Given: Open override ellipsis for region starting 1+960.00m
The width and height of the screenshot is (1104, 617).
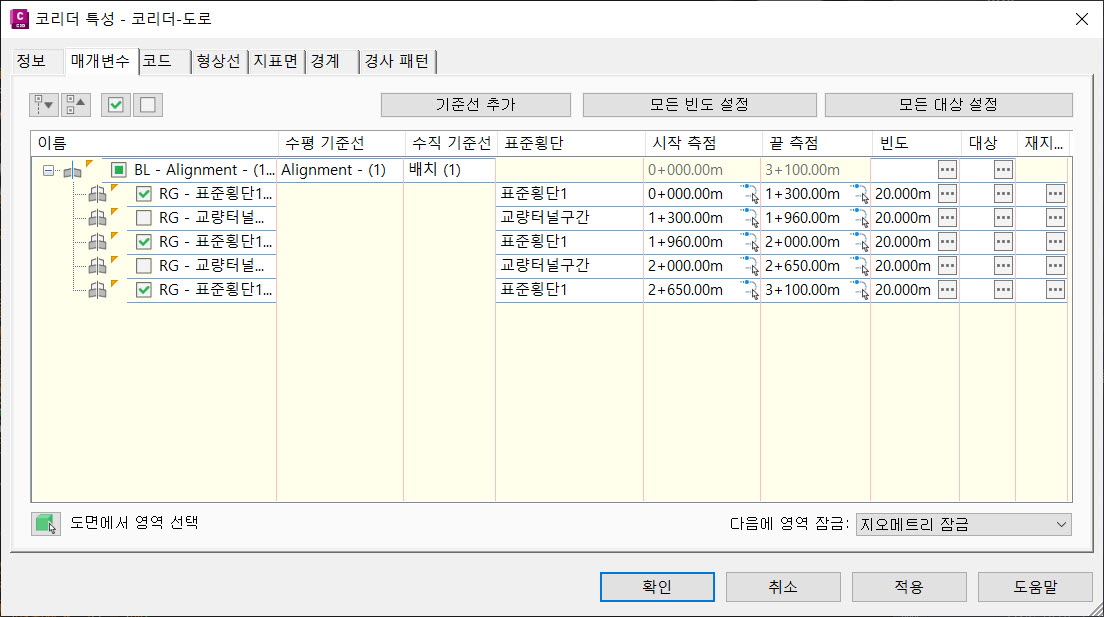Looking at the screenshot, I should pyautogui.click(x=1055, y=242).
